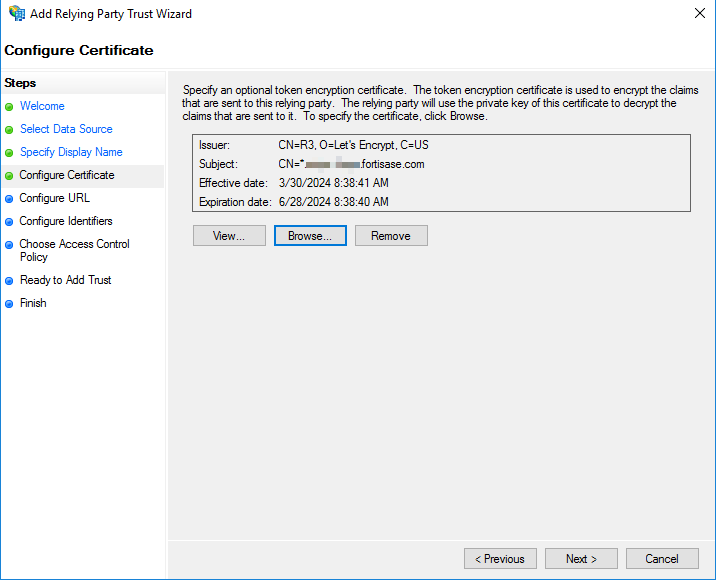Click blue bullet beside Configure URL
Screen dimensions: 716x580
coord(9,199)
